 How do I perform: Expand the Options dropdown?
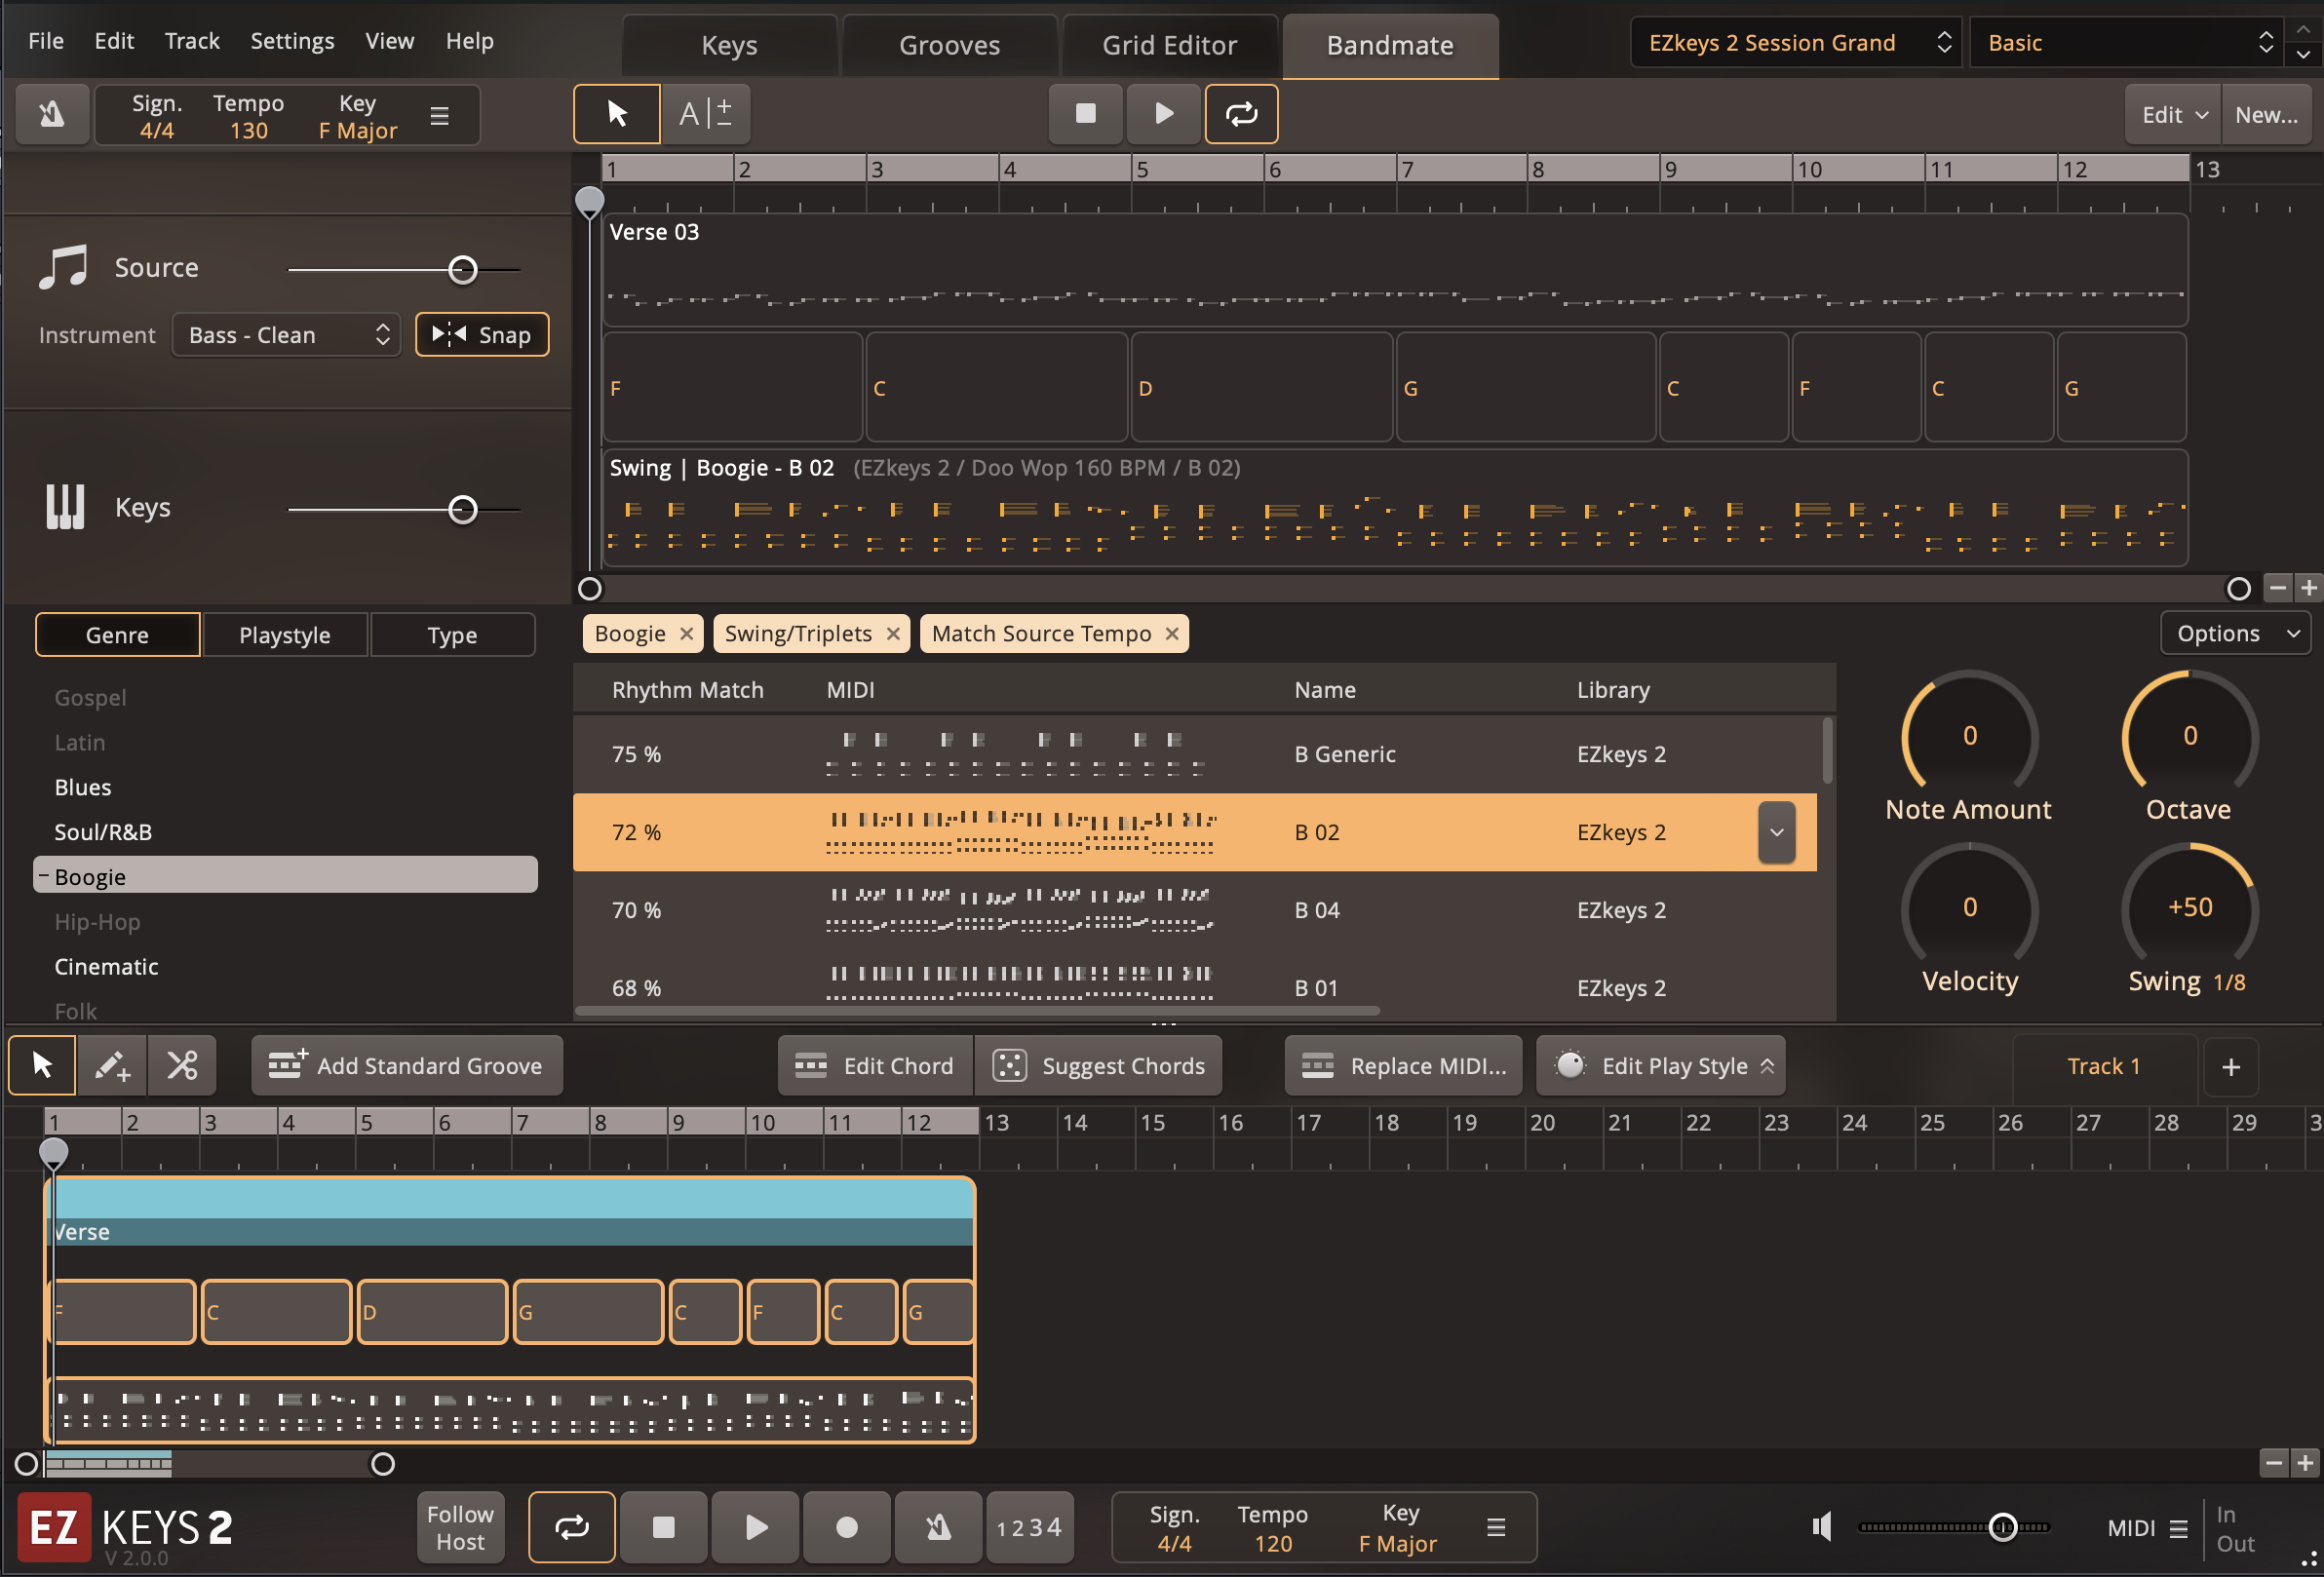click(x=2234, y=634)
